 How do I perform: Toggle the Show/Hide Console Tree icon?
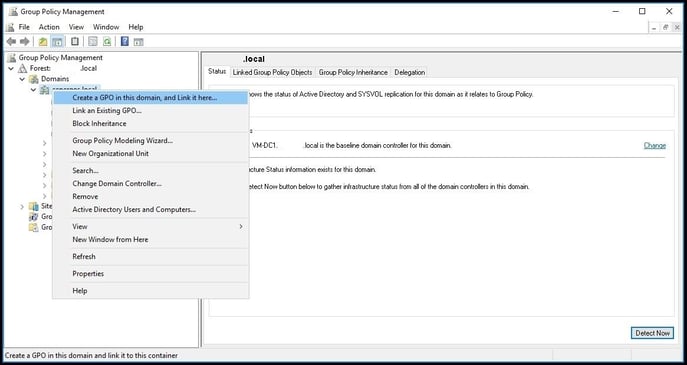tap(57, 42)
